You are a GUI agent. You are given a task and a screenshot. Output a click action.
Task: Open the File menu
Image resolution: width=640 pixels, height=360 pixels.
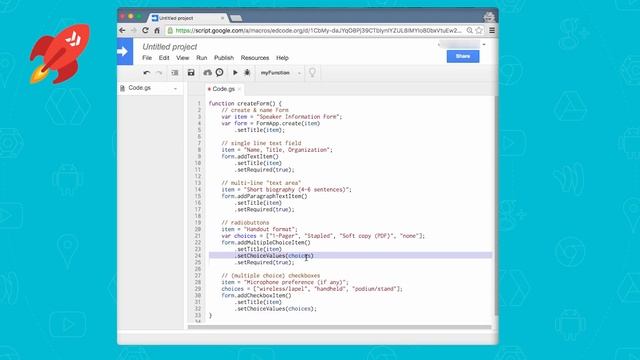[147, 58]
